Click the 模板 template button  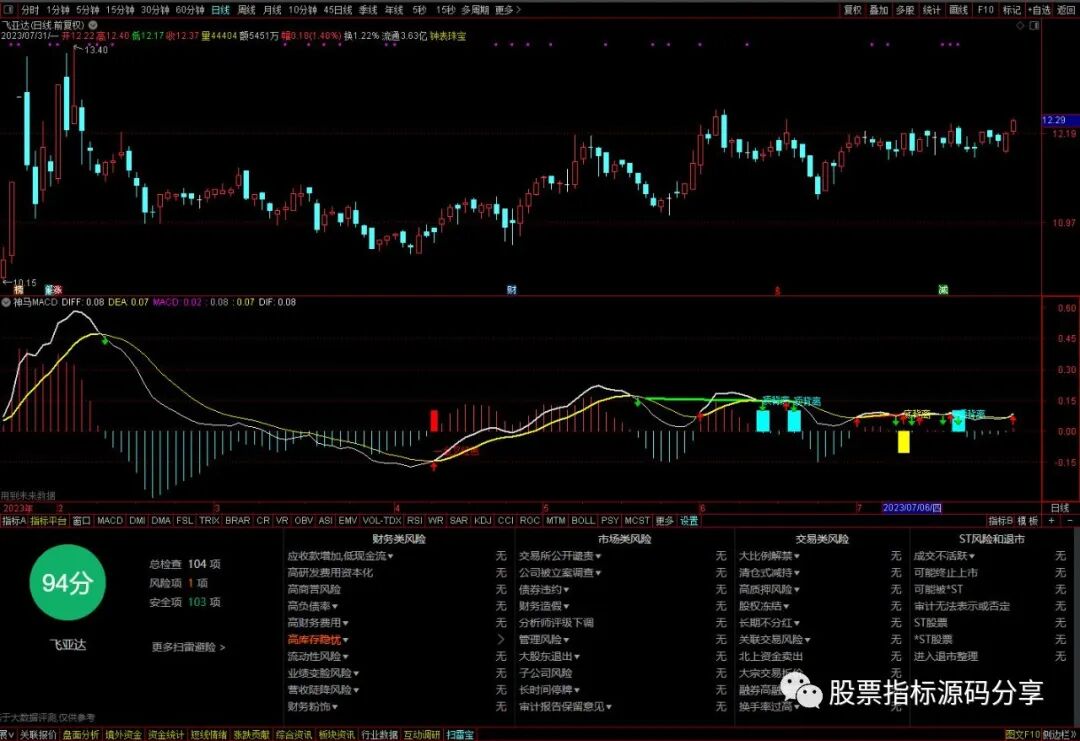click(1028, 521)
